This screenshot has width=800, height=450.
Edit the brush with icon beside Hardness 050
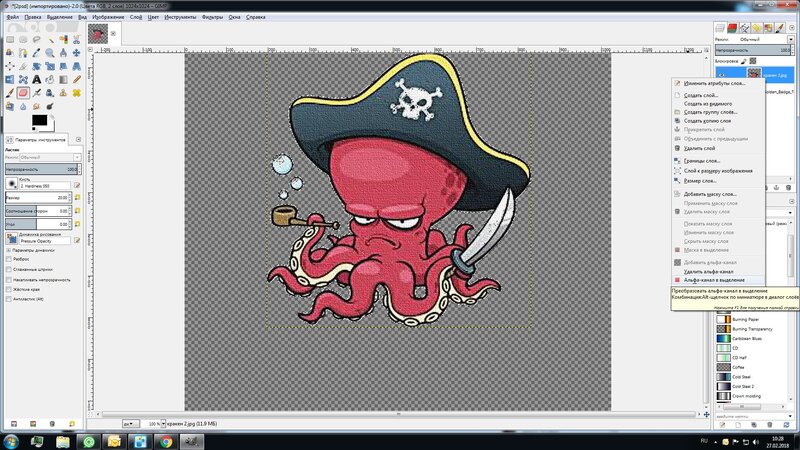pyautogui.click(x=77, y=186)
